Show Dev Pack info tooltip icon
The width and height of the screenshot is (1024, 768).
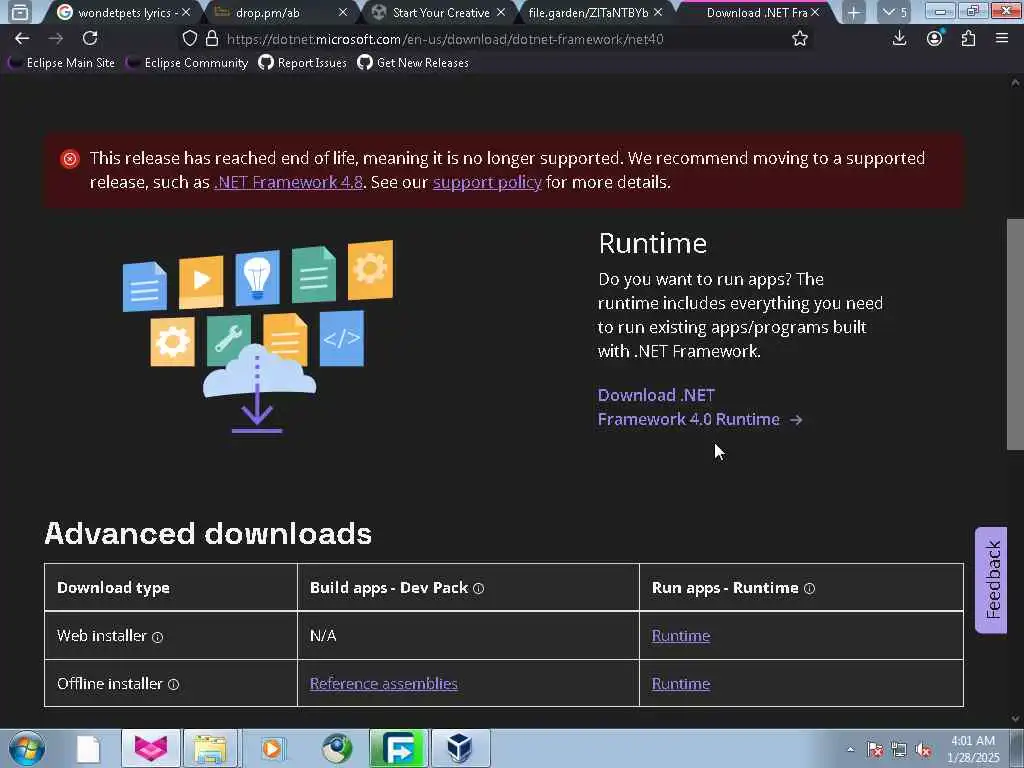(478, 588)
